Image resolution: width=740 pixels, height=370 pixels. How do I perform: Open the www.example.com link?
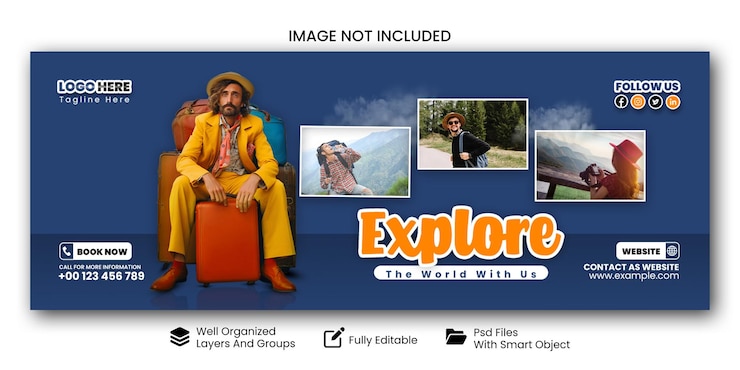coord(634,277)
